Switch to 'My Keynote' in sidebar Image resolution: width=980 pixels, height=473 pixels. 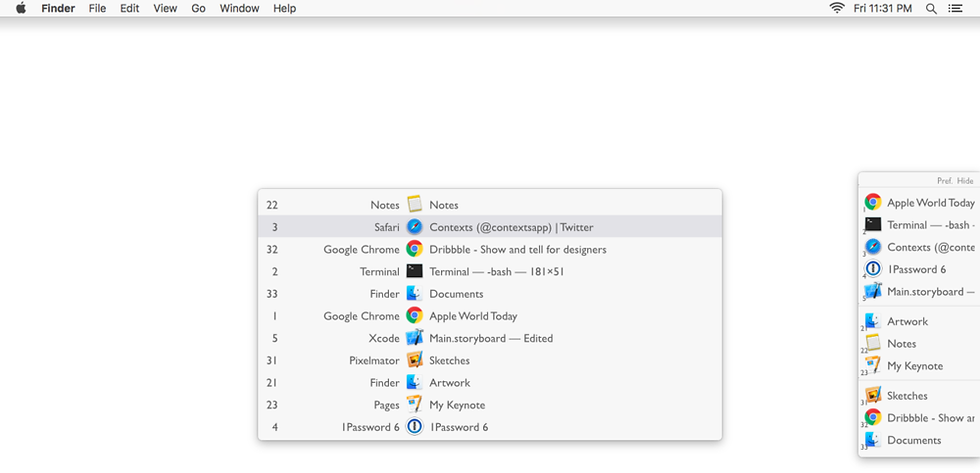[x=915, y=366]
